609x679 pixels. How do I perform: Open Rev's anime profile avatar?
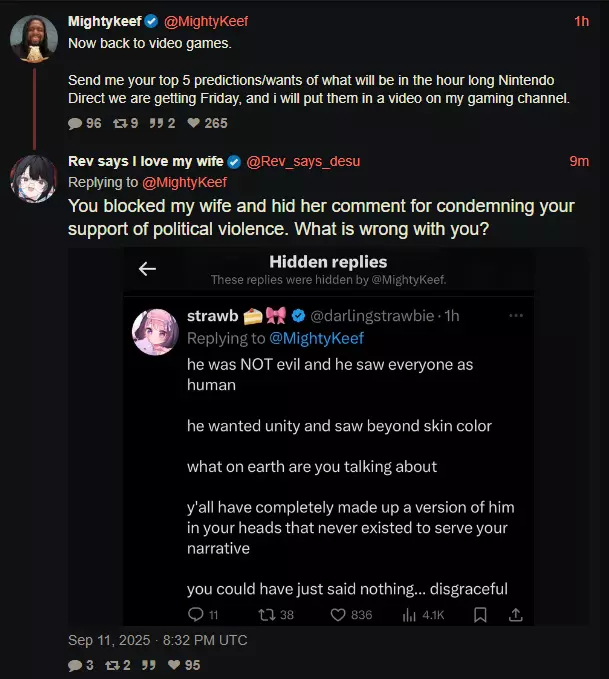(x=34, y=179)
